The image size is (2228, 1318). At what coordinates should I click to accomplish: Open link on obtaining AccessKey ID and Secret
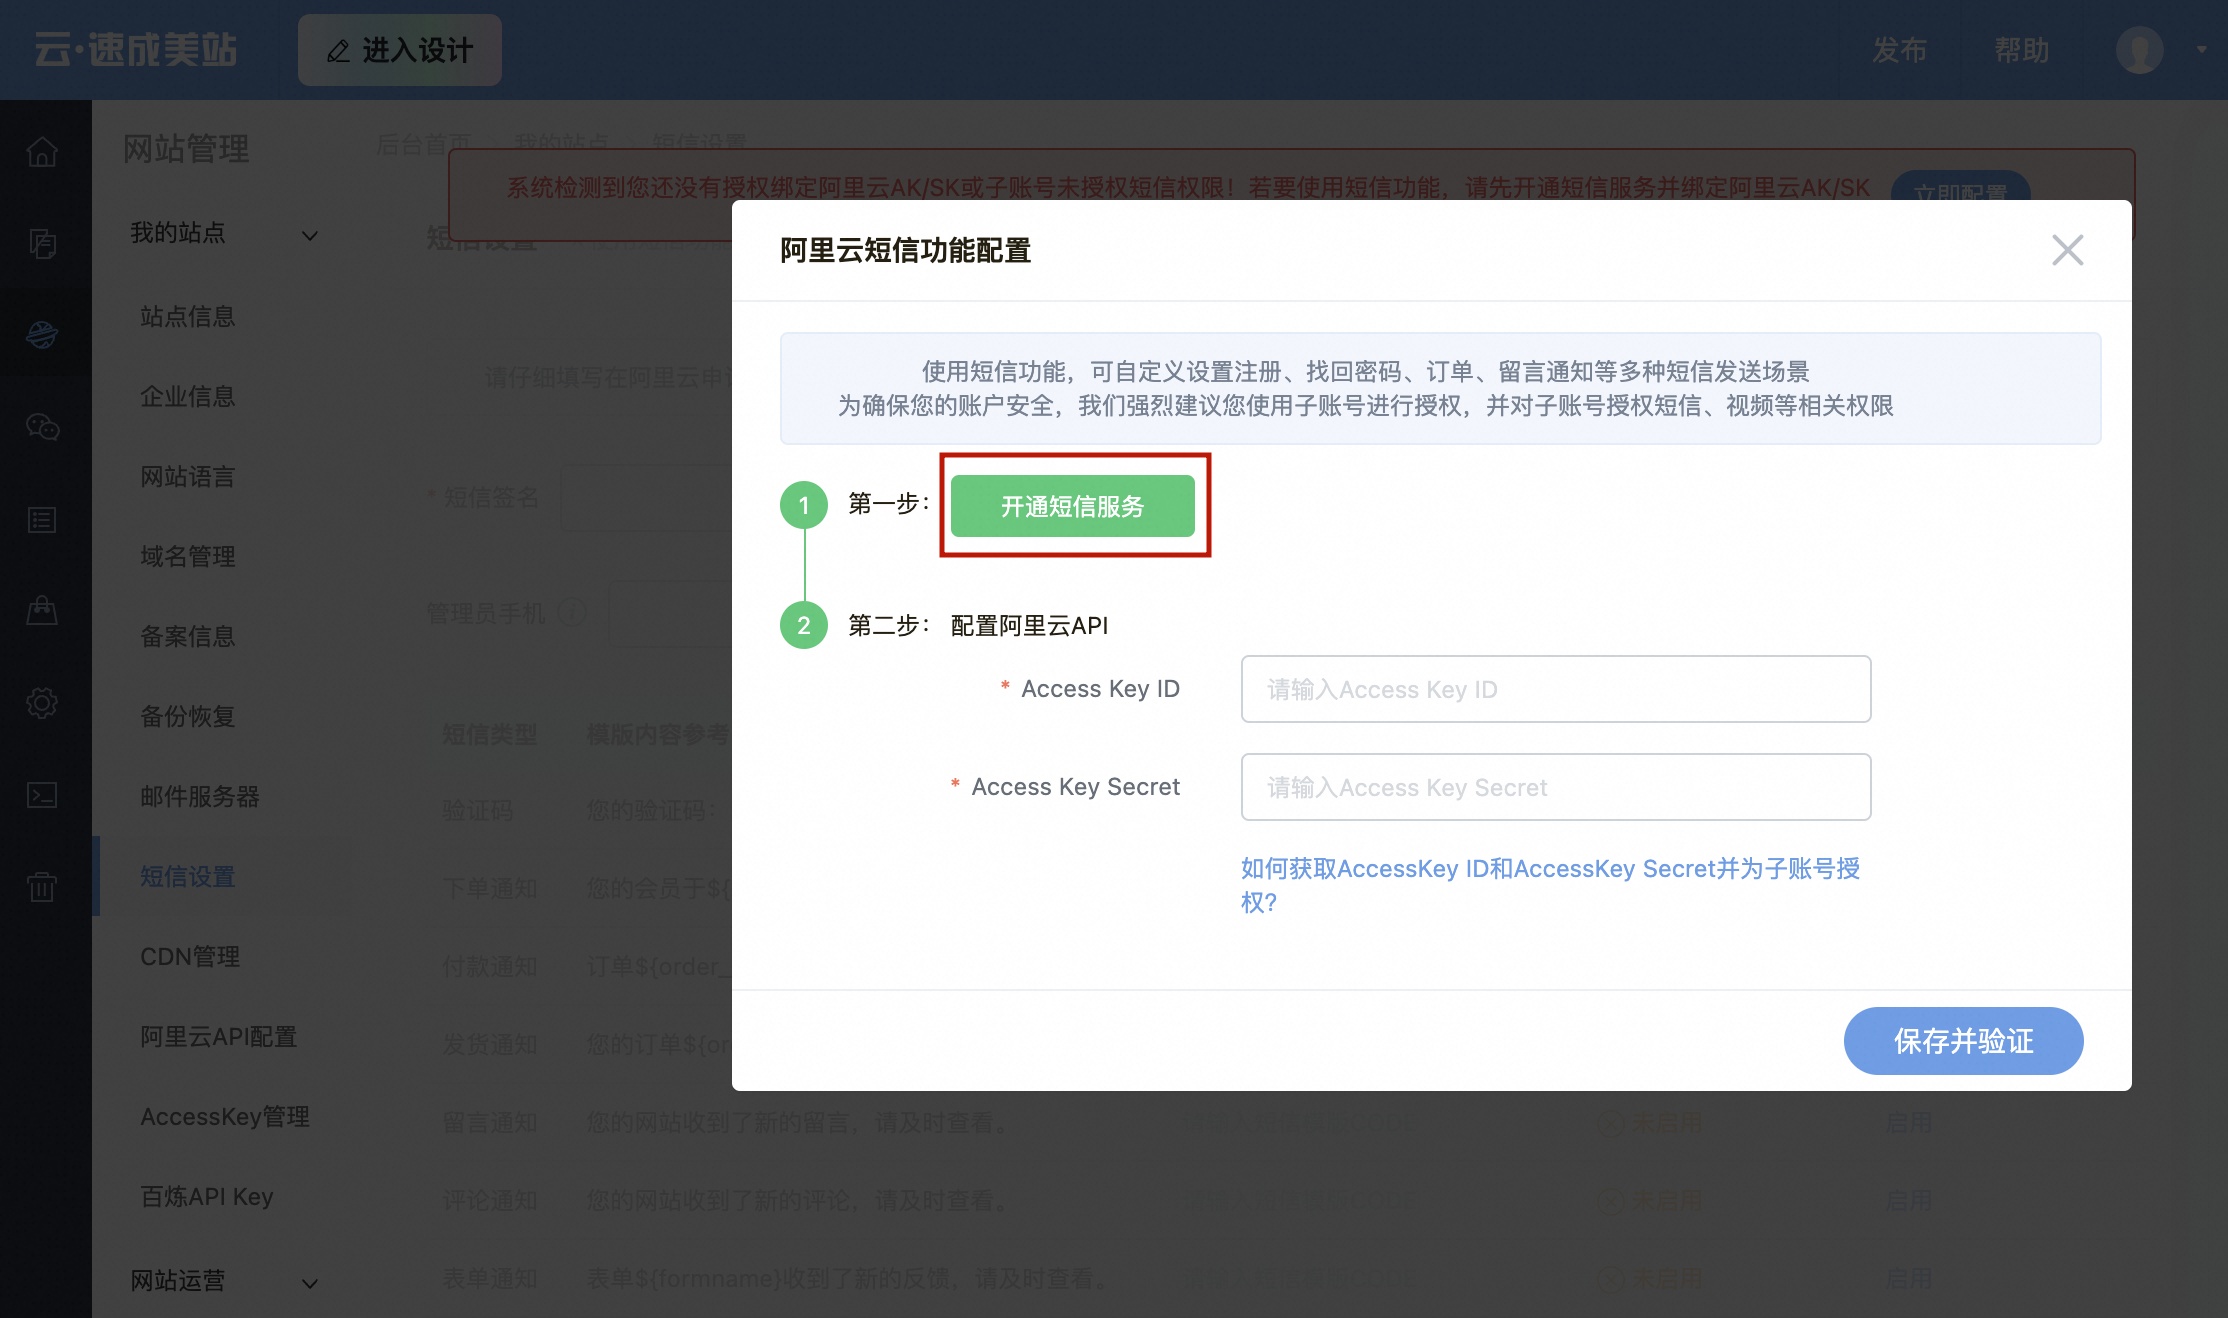tap(1550, 885)
